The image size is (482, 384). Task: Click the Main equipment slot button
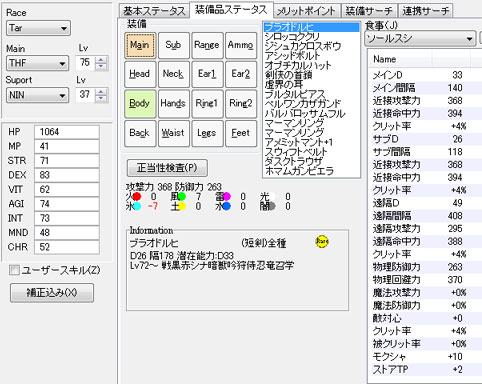140,45
